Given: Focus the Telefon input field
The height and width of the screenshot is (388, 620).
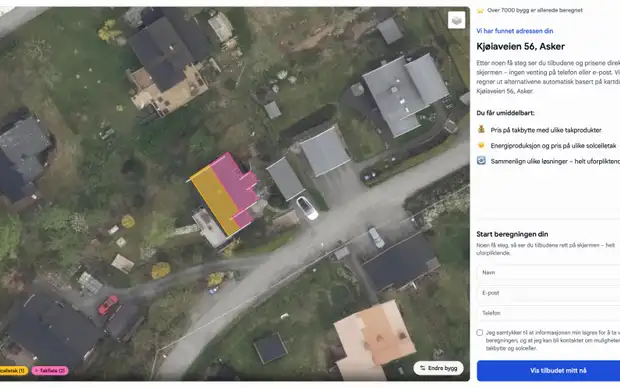Looking at the screenshot, I should click(x=548, y=313).
